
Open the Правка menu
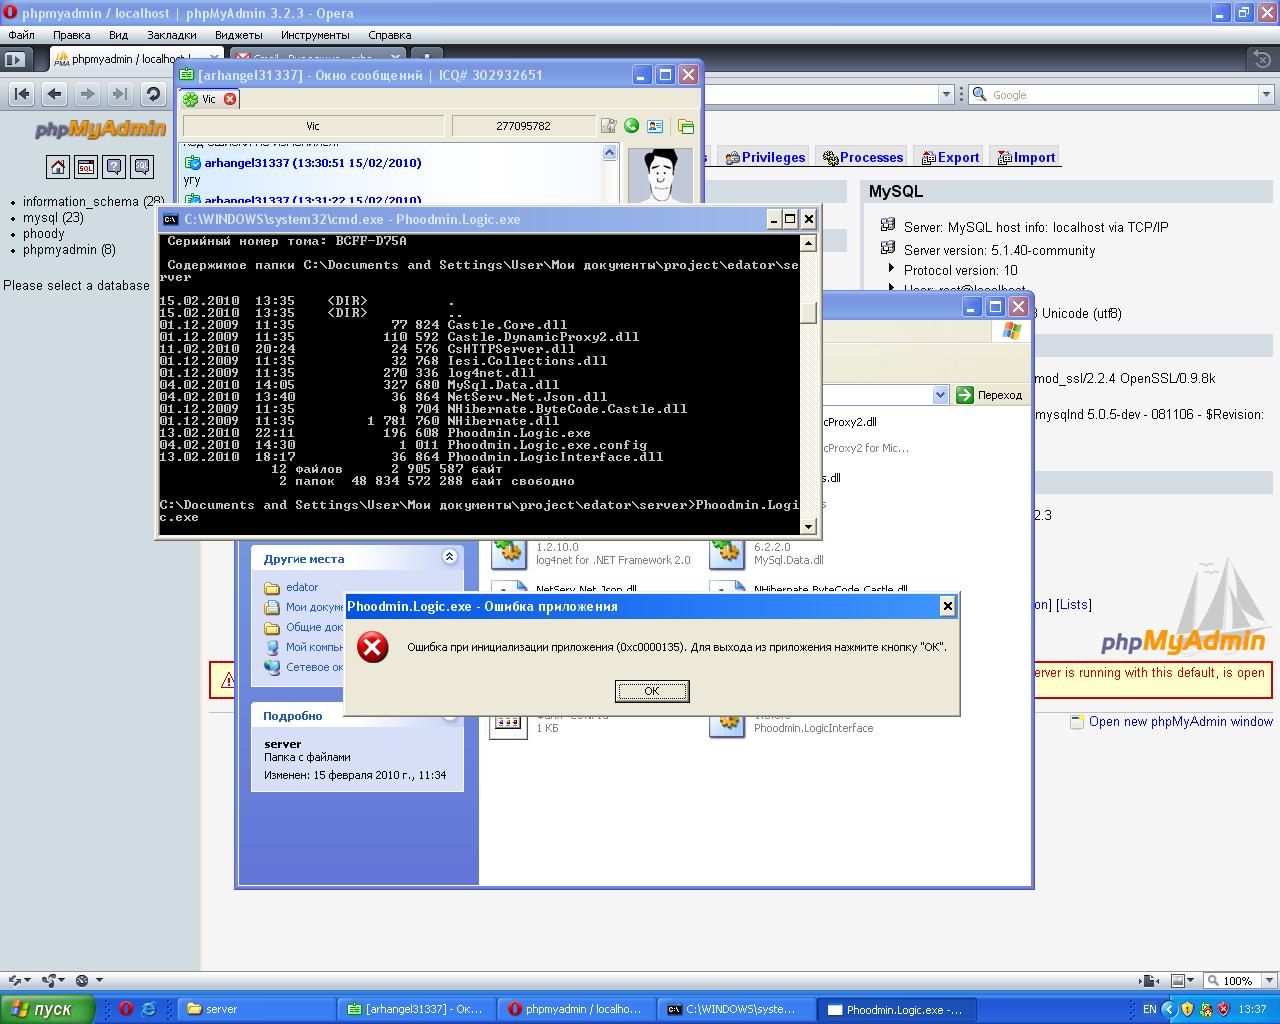[72, 35]
